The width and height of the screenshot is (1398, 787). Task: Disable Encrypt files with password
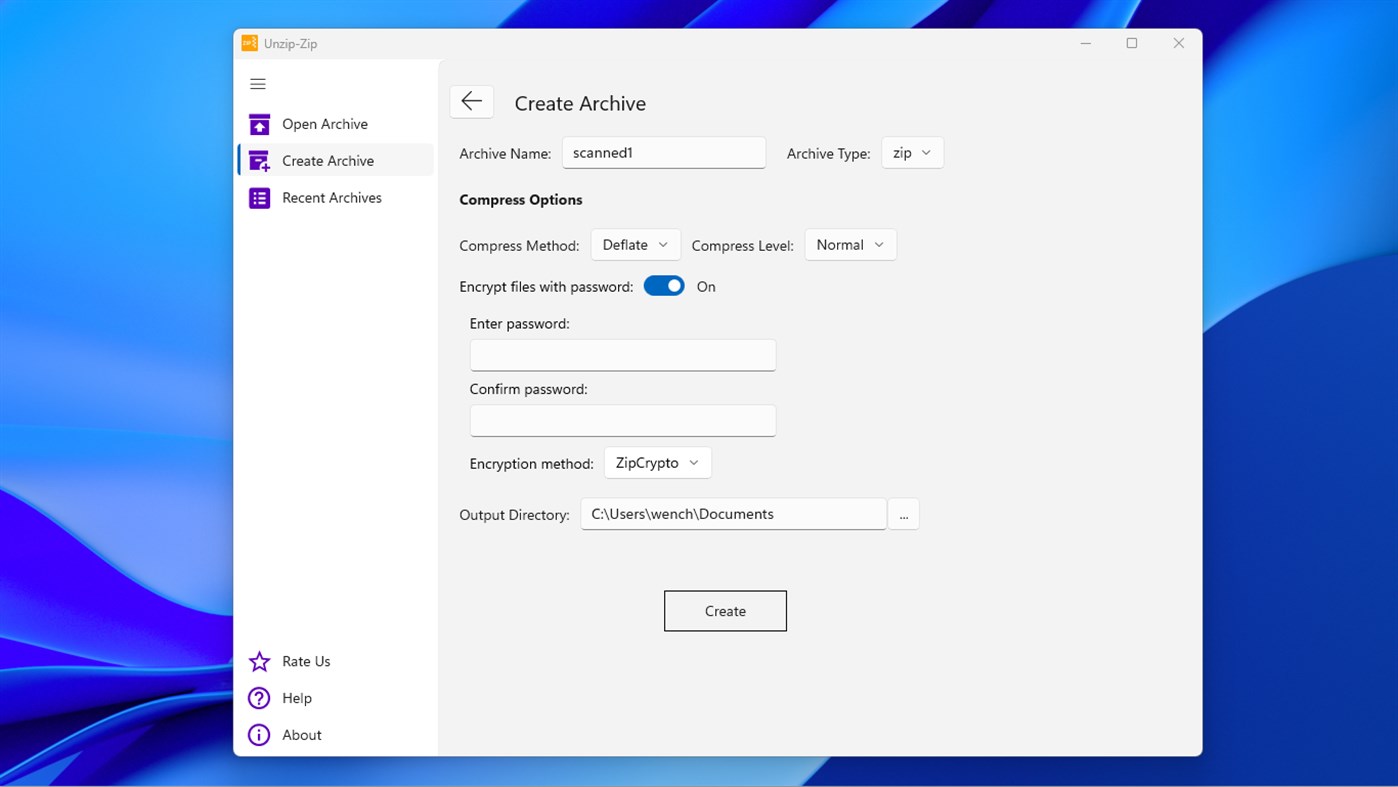tap(663, 285)
